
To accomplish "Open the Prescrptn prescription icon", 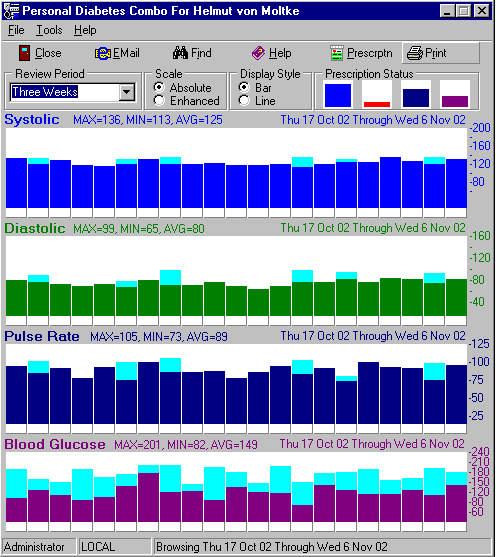I will pyautogui.click(x=336, y=53).
